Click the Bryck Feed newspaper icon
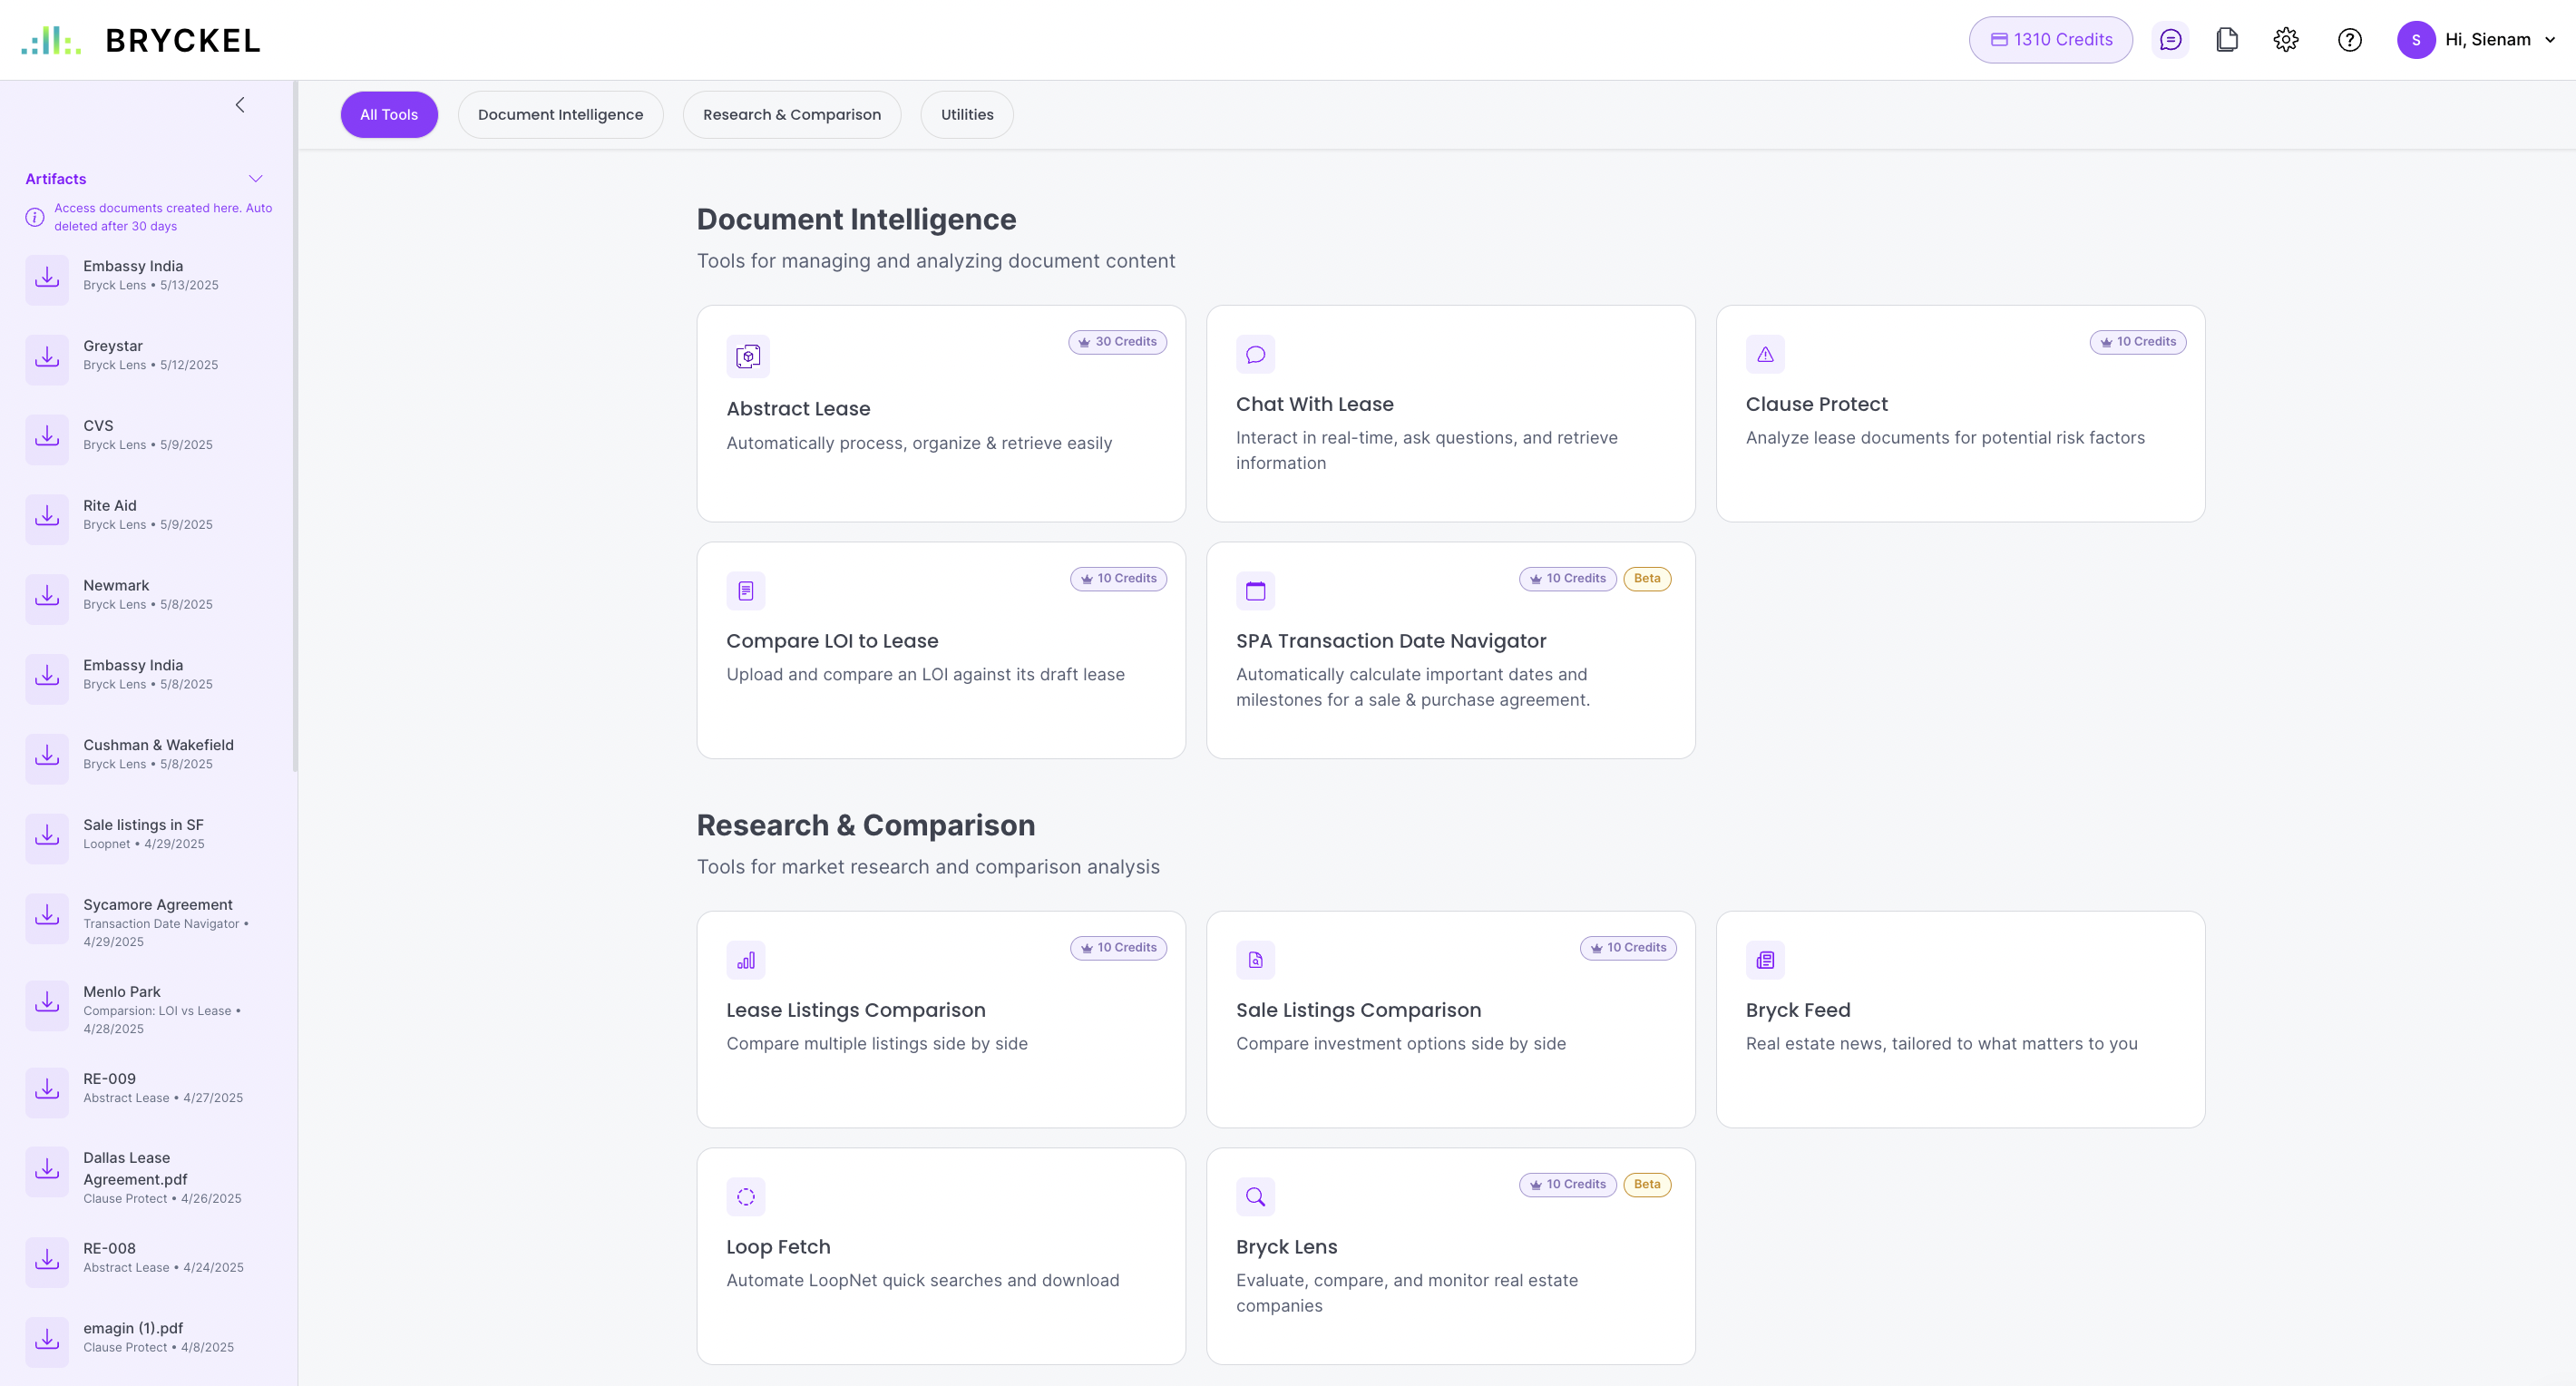 point(1765,960)
